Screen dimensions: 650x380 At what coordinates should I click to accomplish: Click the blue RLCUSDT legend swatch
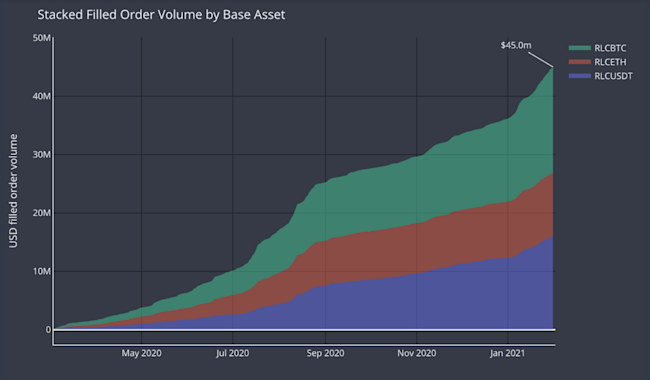click(580, 76)
